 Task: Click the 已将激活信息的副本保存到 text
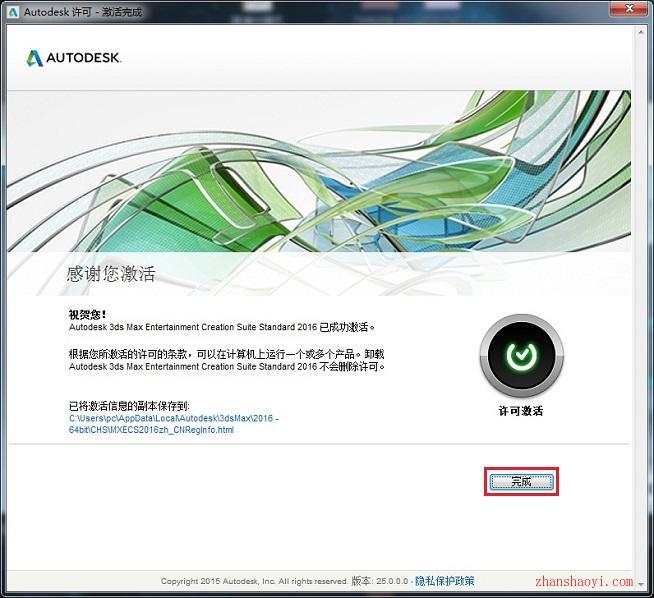129,405
